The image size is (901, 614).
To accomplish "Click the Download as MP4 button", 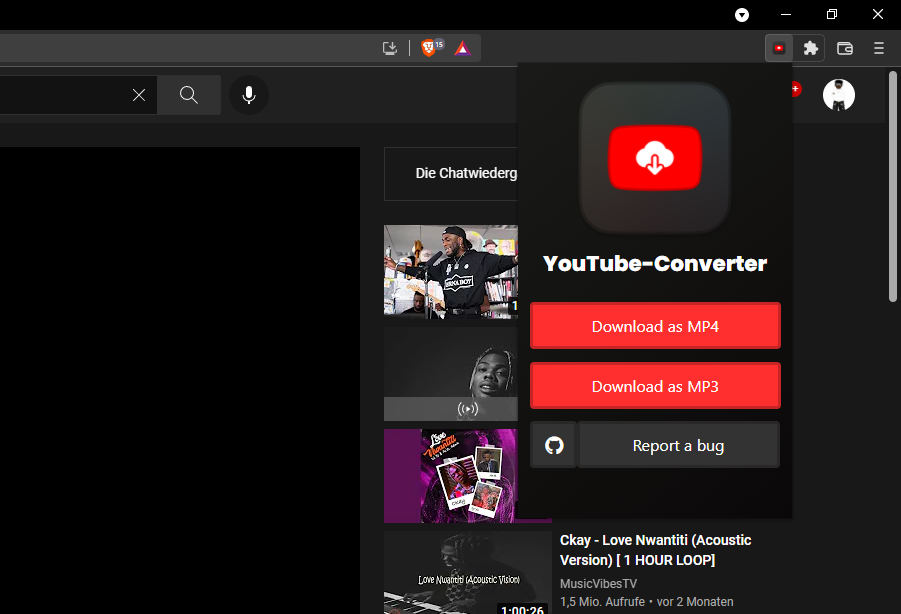I will 655,326.
